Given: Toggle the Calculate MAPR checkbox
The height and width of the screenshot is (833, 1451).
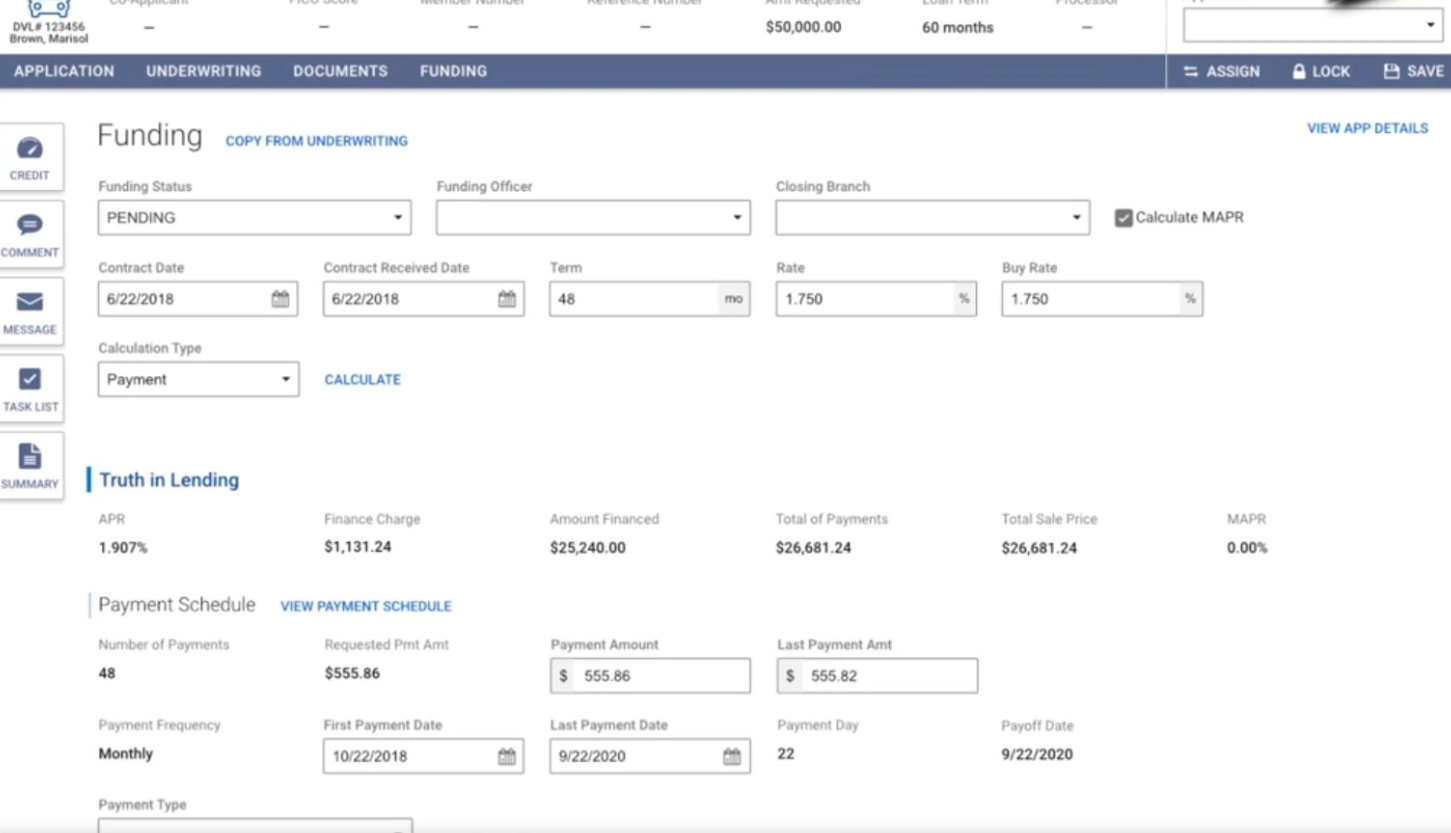Looking at the screenshot, I should (1124, 218).
